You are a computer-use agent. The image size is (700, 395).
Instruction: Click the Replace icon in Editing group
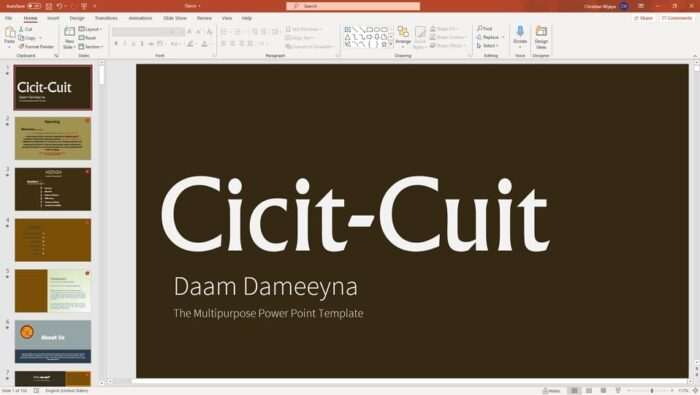tap(479, 37)
